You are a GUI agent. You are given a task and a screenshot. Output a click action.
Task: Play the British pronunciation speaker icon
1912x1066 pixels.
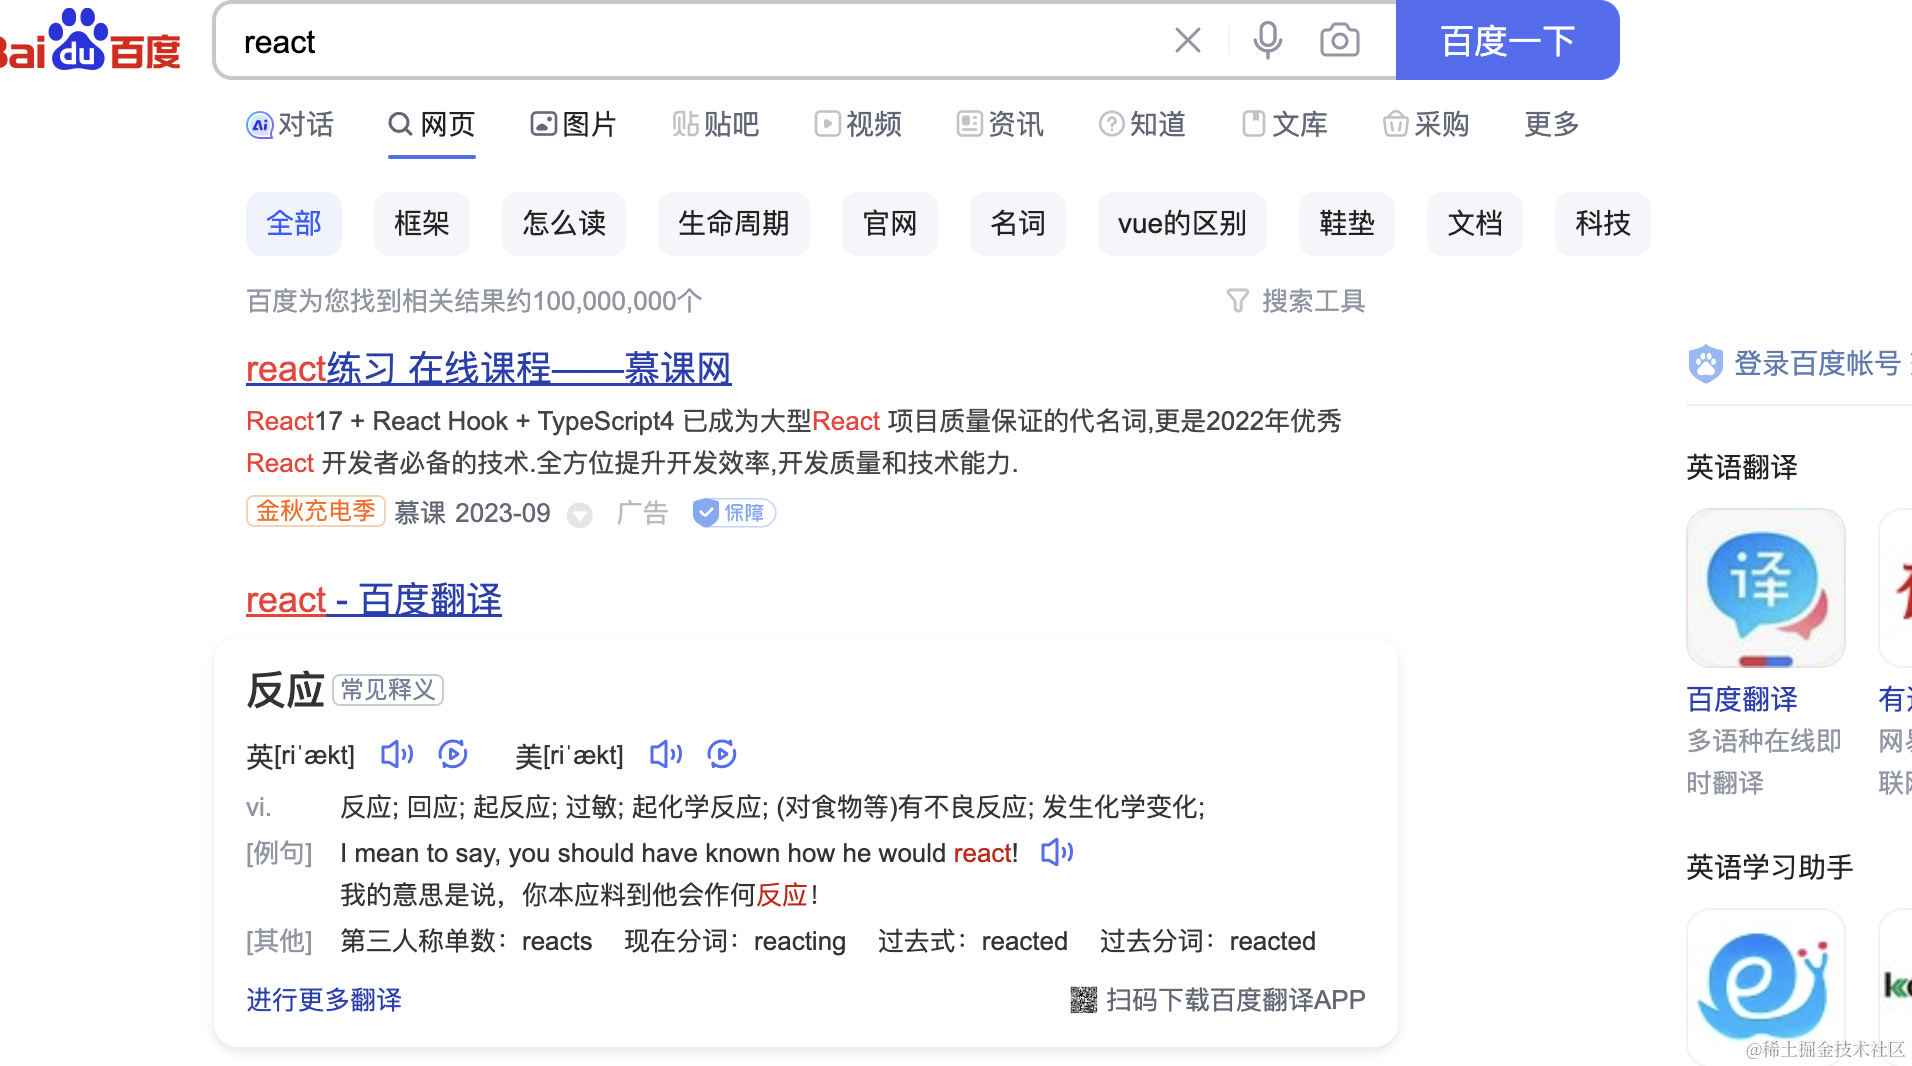(x=396, y=754)
